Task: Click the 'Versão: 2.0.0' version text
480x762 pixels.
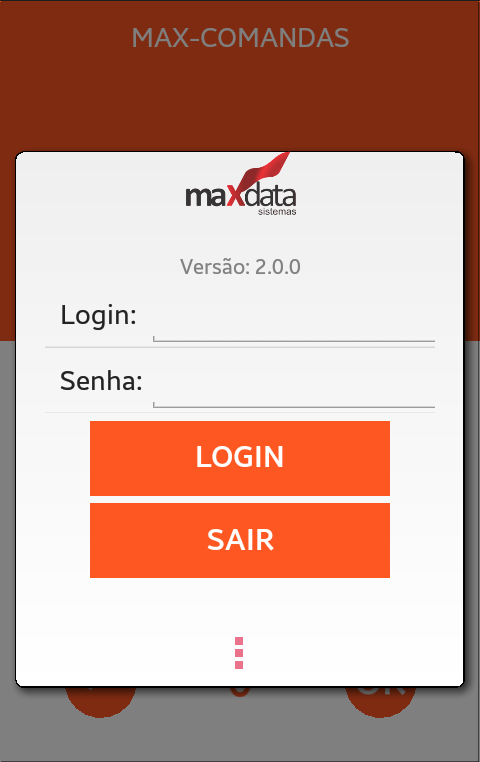Action: (x=240, y=267)
